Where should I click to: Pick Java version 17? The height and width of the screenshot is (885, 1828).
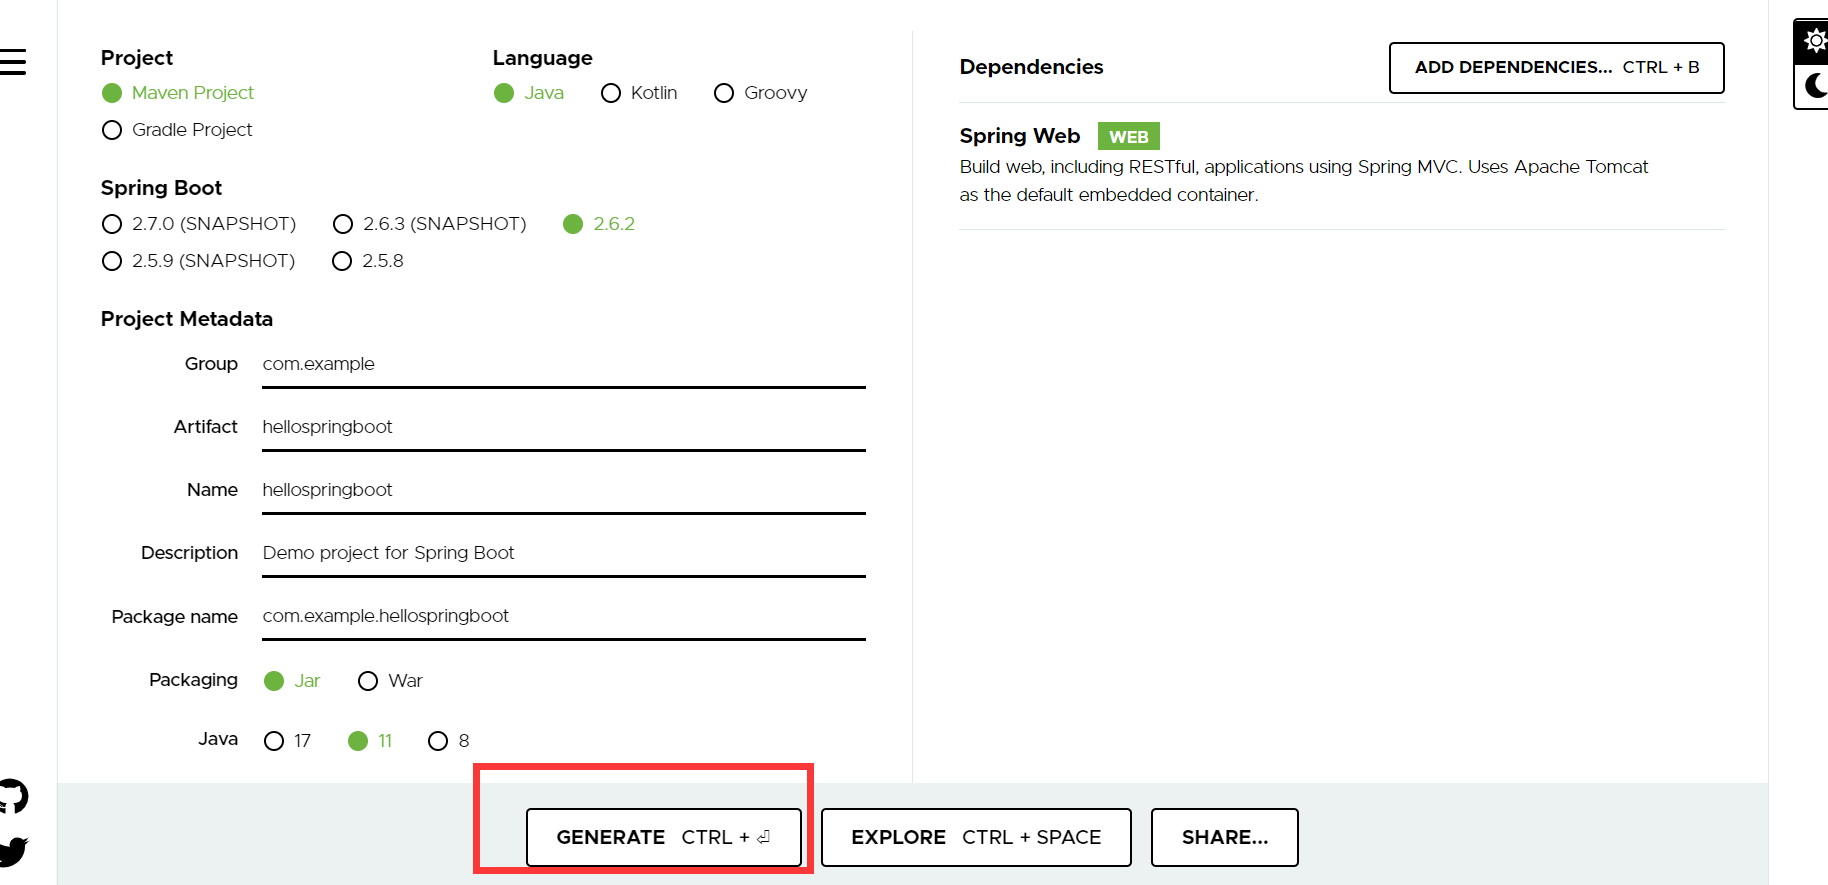click(288, 741)
